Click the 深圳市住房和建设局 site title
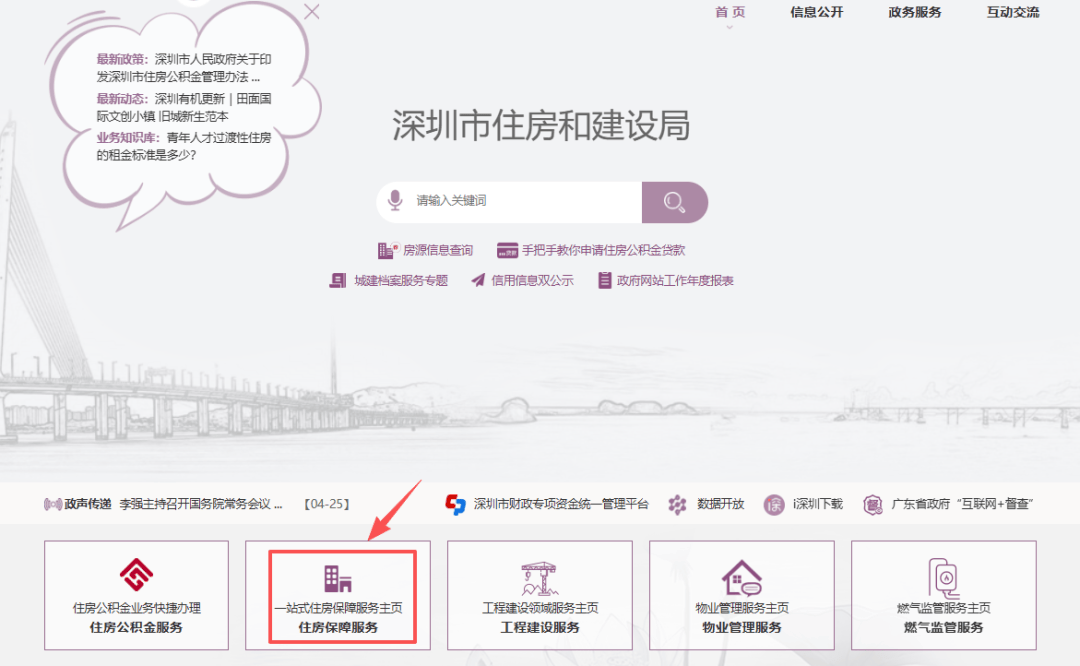 [x=541, y=125]
